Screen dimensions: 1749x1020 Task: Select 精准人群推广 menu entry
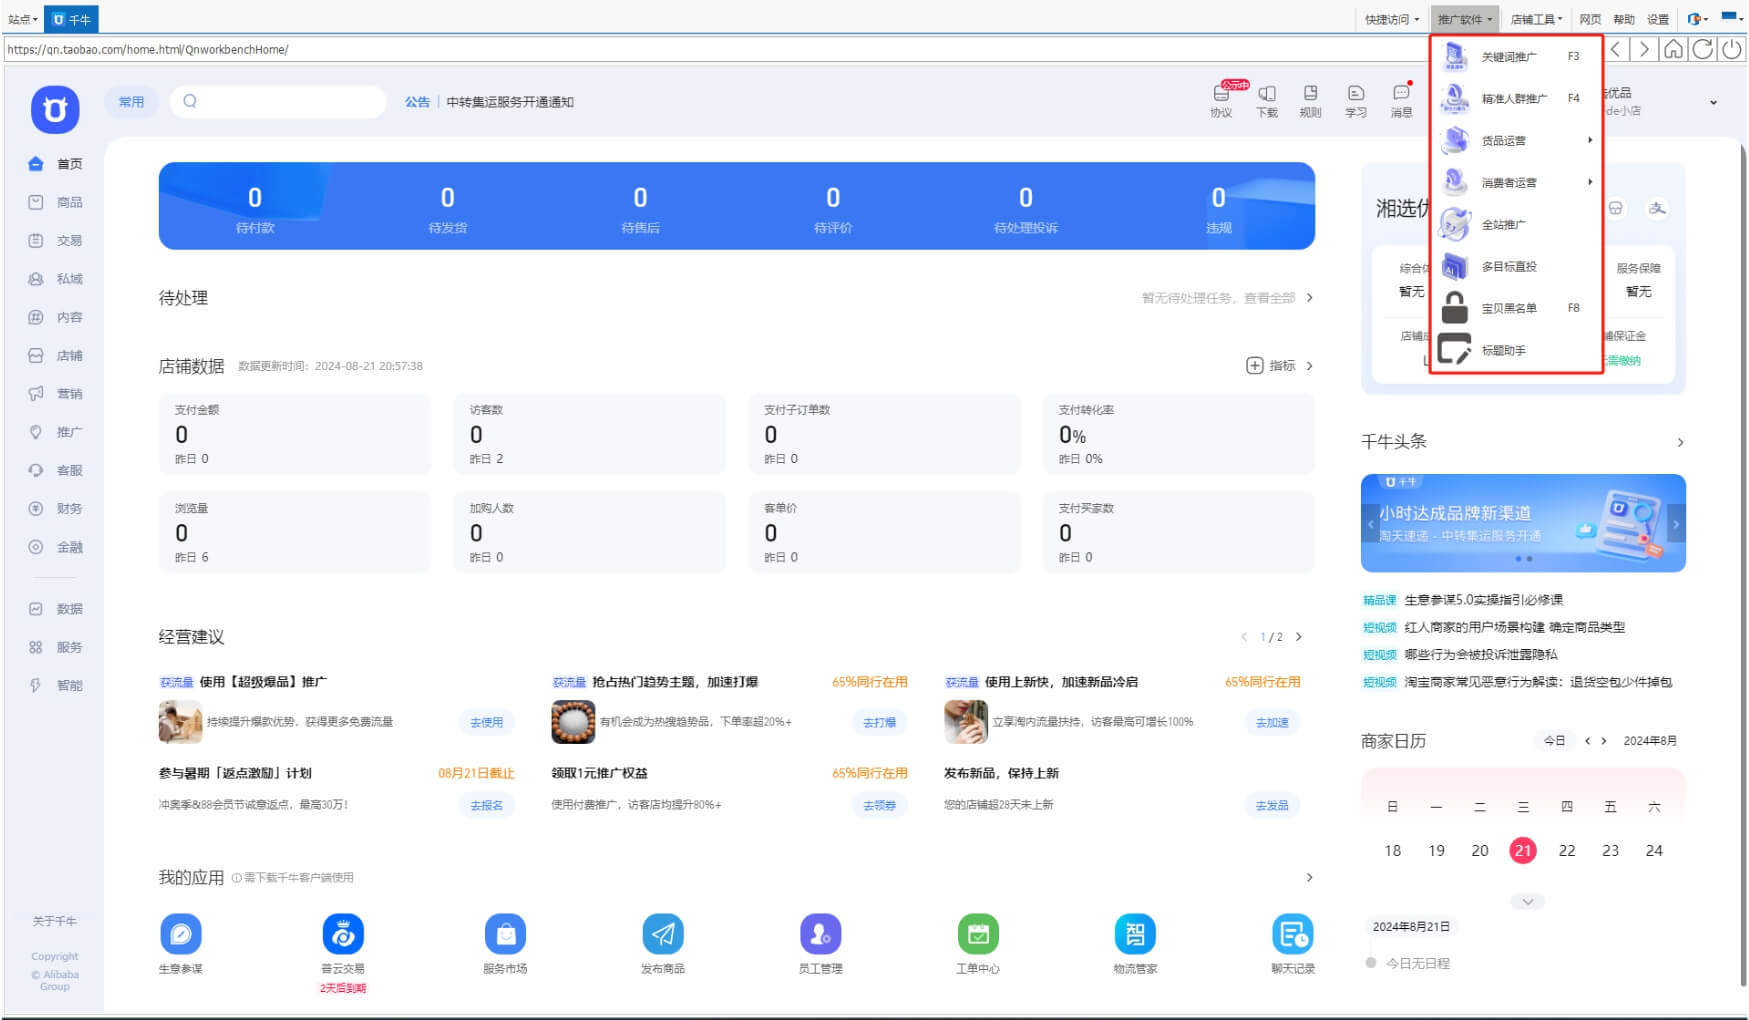coord(1516,99)
